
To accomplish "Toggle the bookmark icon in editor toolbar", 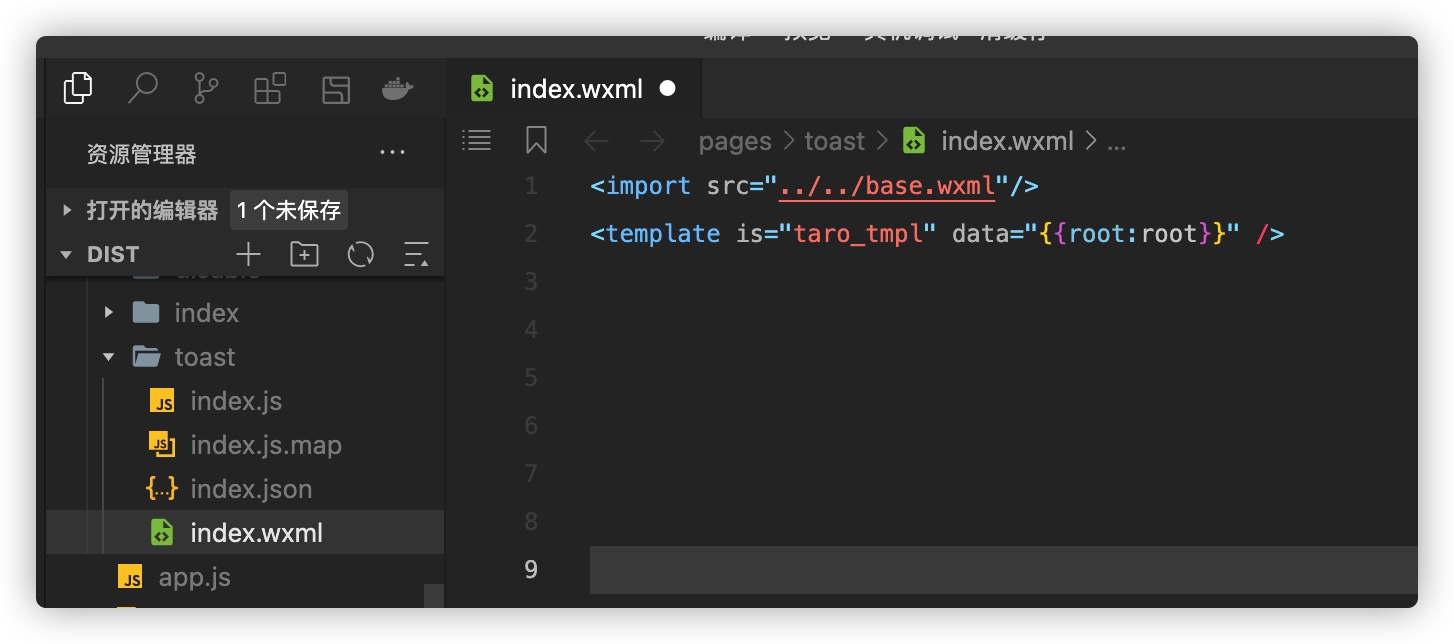I will 536,141.
